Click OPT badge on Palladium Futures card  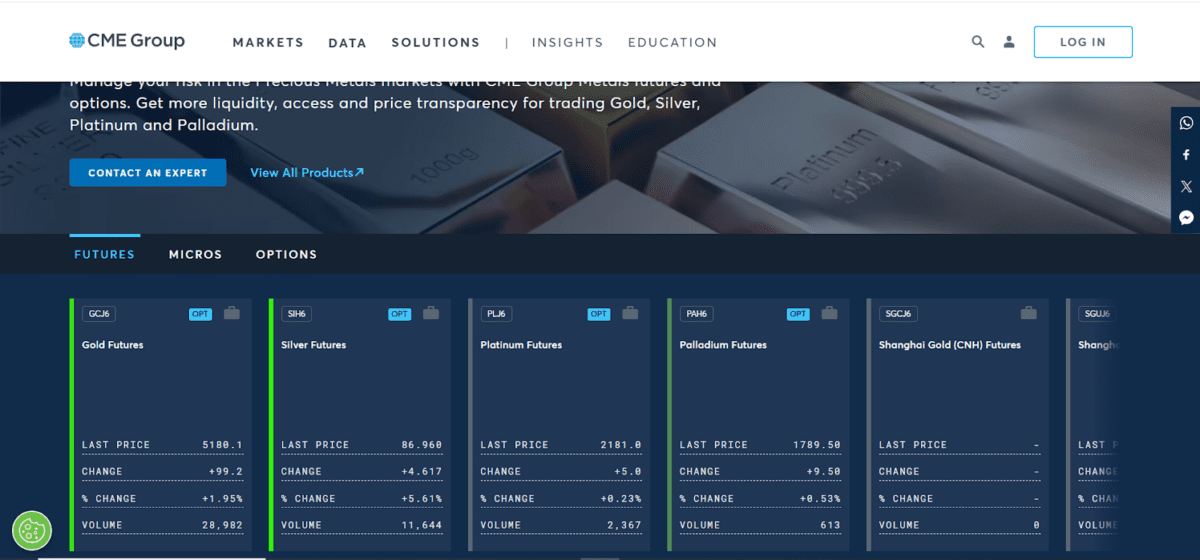coord(798,314)
